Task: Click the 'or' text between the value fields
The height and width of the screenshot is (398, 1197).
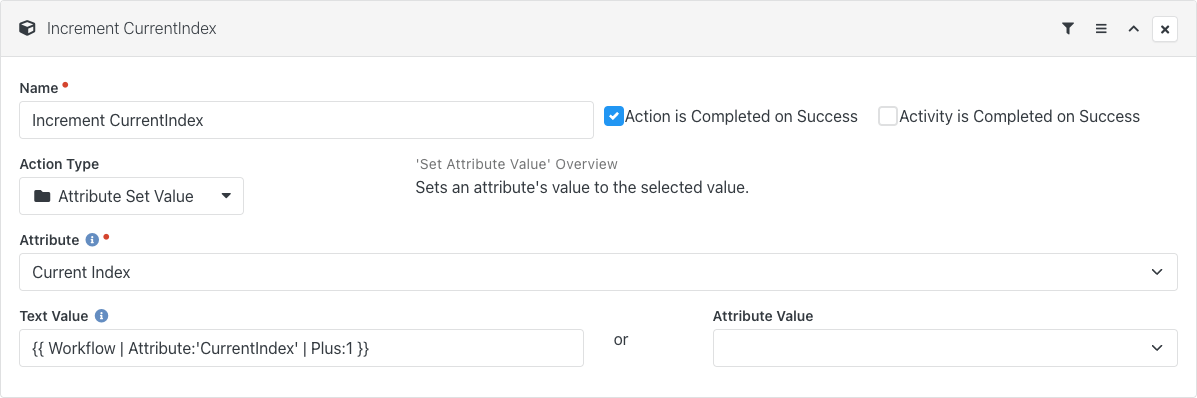Action: [621, 340]
